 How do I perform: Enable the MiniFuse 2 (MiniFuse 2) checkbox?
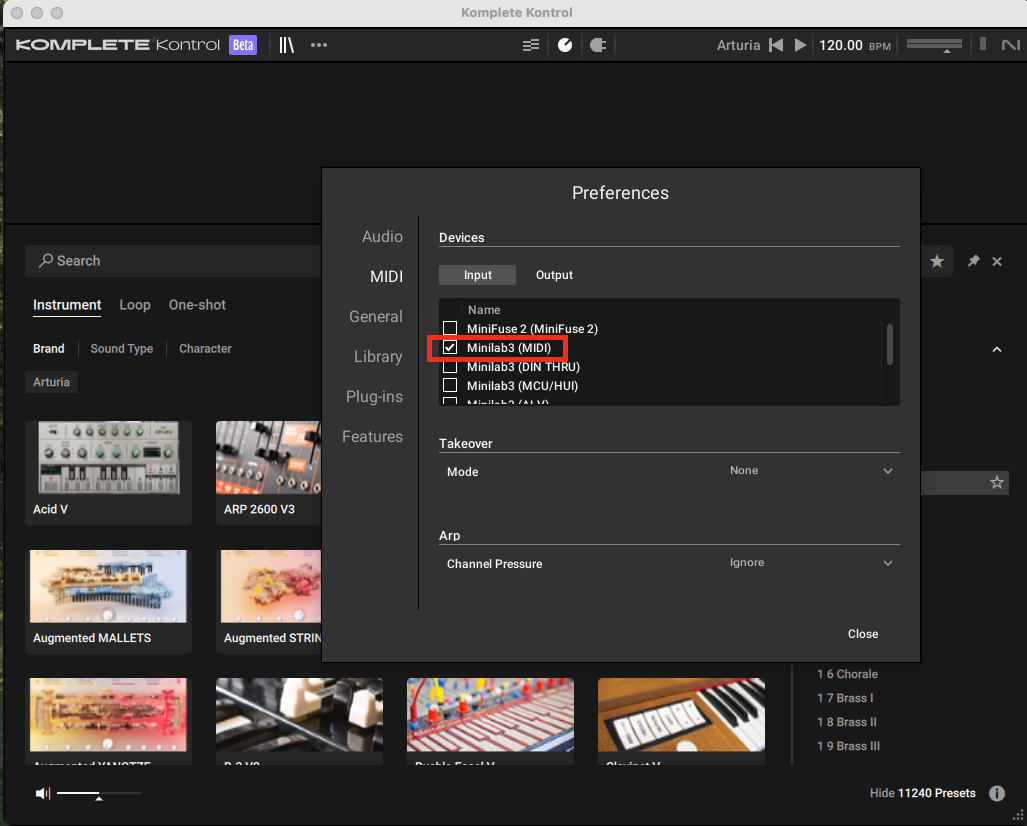(450, 328)
